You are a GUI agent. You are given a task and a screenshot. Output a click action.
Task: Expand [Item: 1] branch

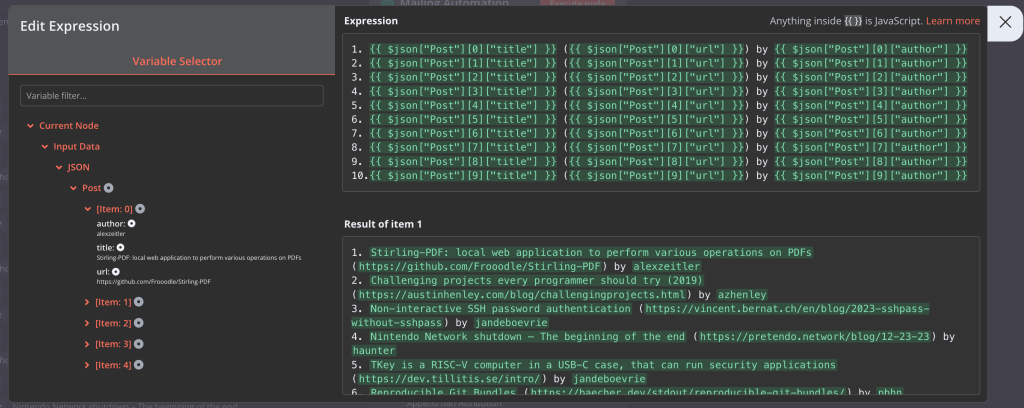(88, 302)
